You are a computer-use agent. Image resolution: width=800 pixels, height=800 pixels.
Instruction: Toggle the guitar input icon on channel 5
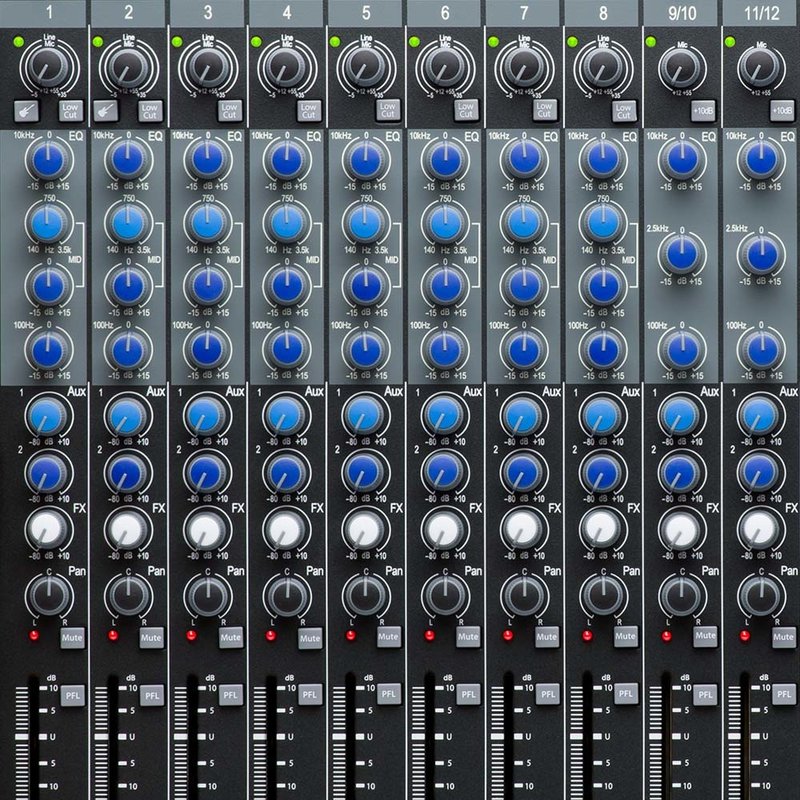coord(345,110)
